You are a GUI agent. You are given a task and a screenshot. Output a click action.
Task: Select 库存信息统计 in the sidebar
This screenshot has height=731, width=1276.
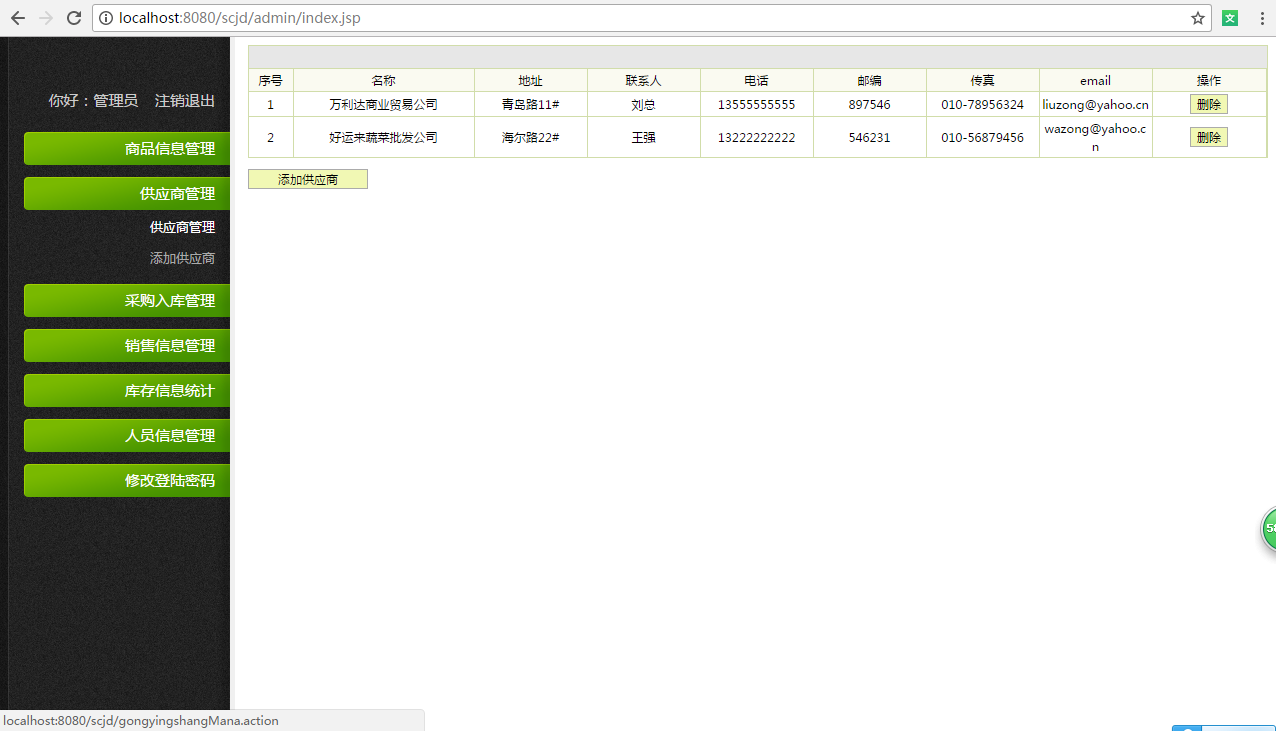point(127,390)
